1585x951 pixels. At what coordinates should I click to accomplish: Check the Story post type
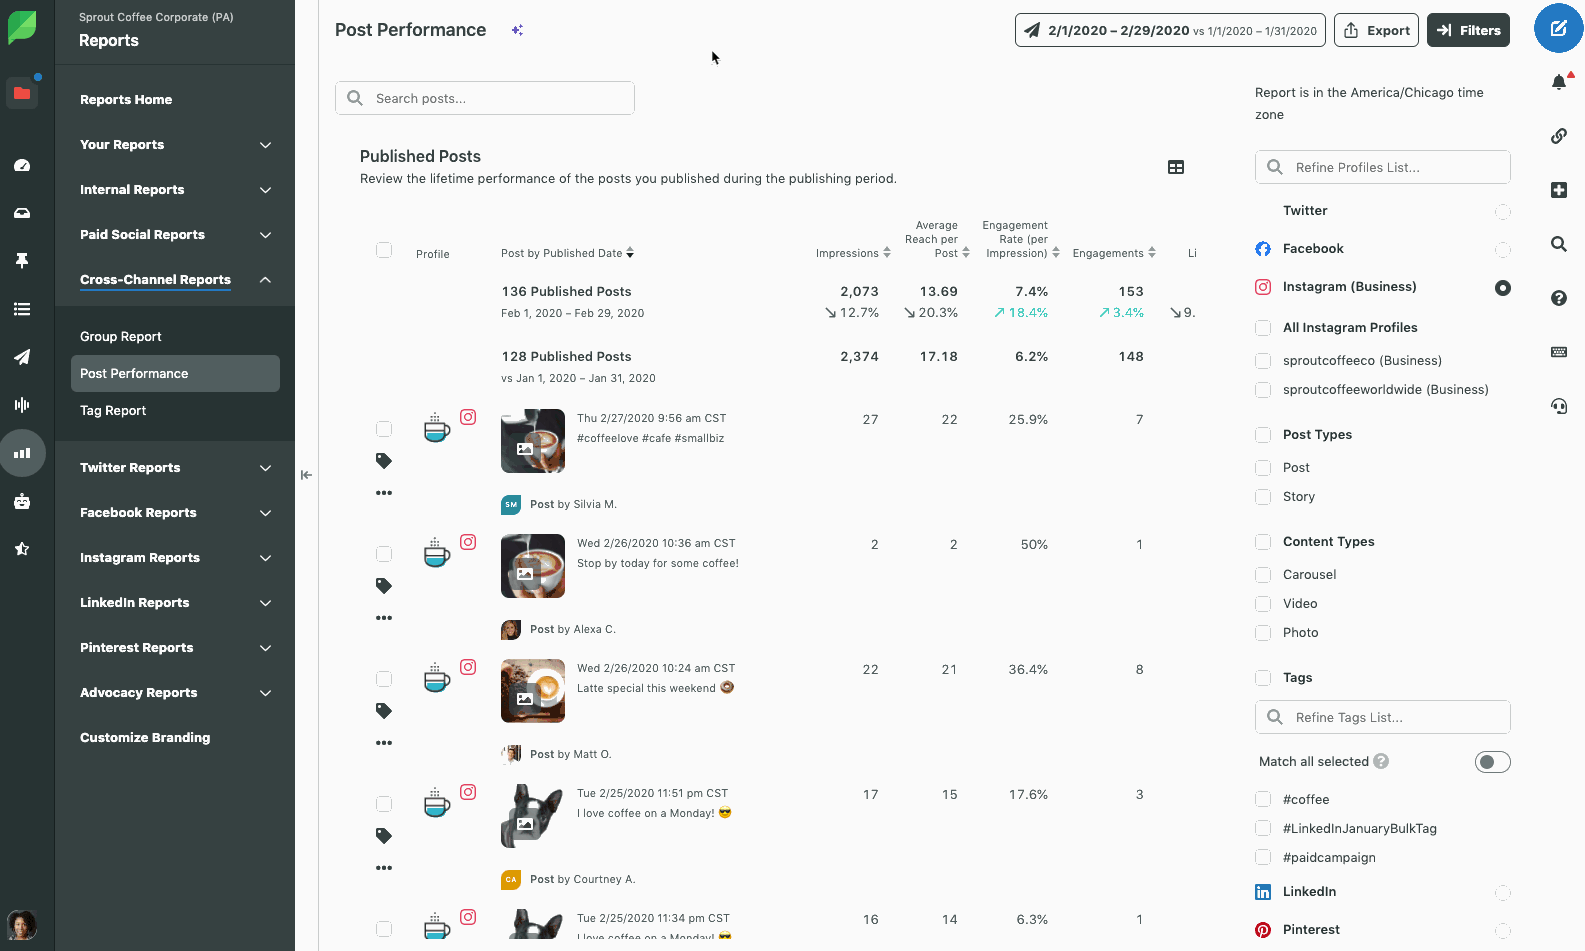click(x=1263, y=497)
